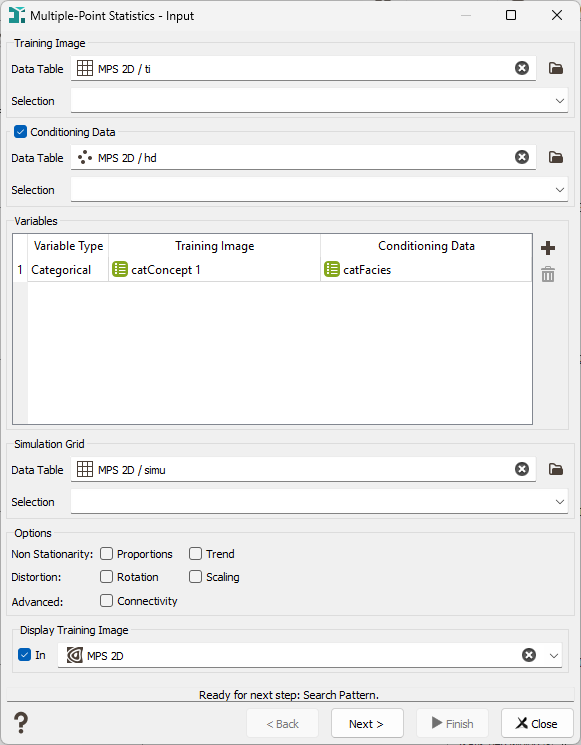The height and width of the screenshot is (745, 581).
Task: Select the catConcept 1 training image cell
Action: pos(214,270)
